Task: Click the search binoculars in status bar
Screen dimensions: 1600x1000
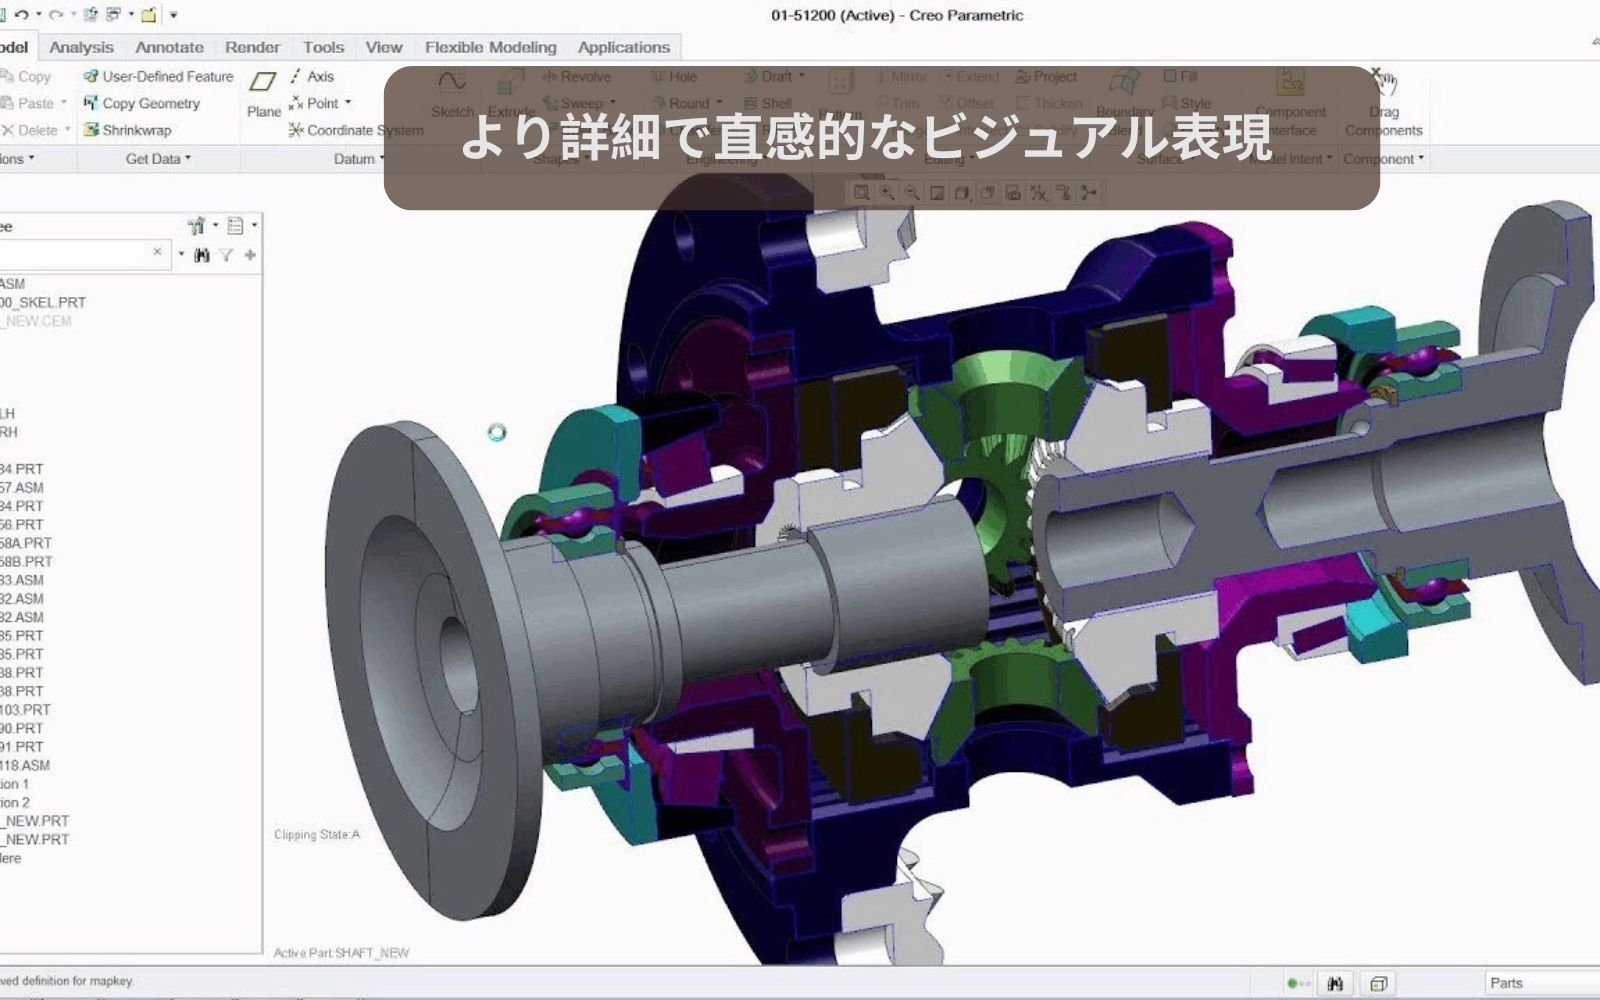Action: pyautogui.click(x=1338, y=981)
